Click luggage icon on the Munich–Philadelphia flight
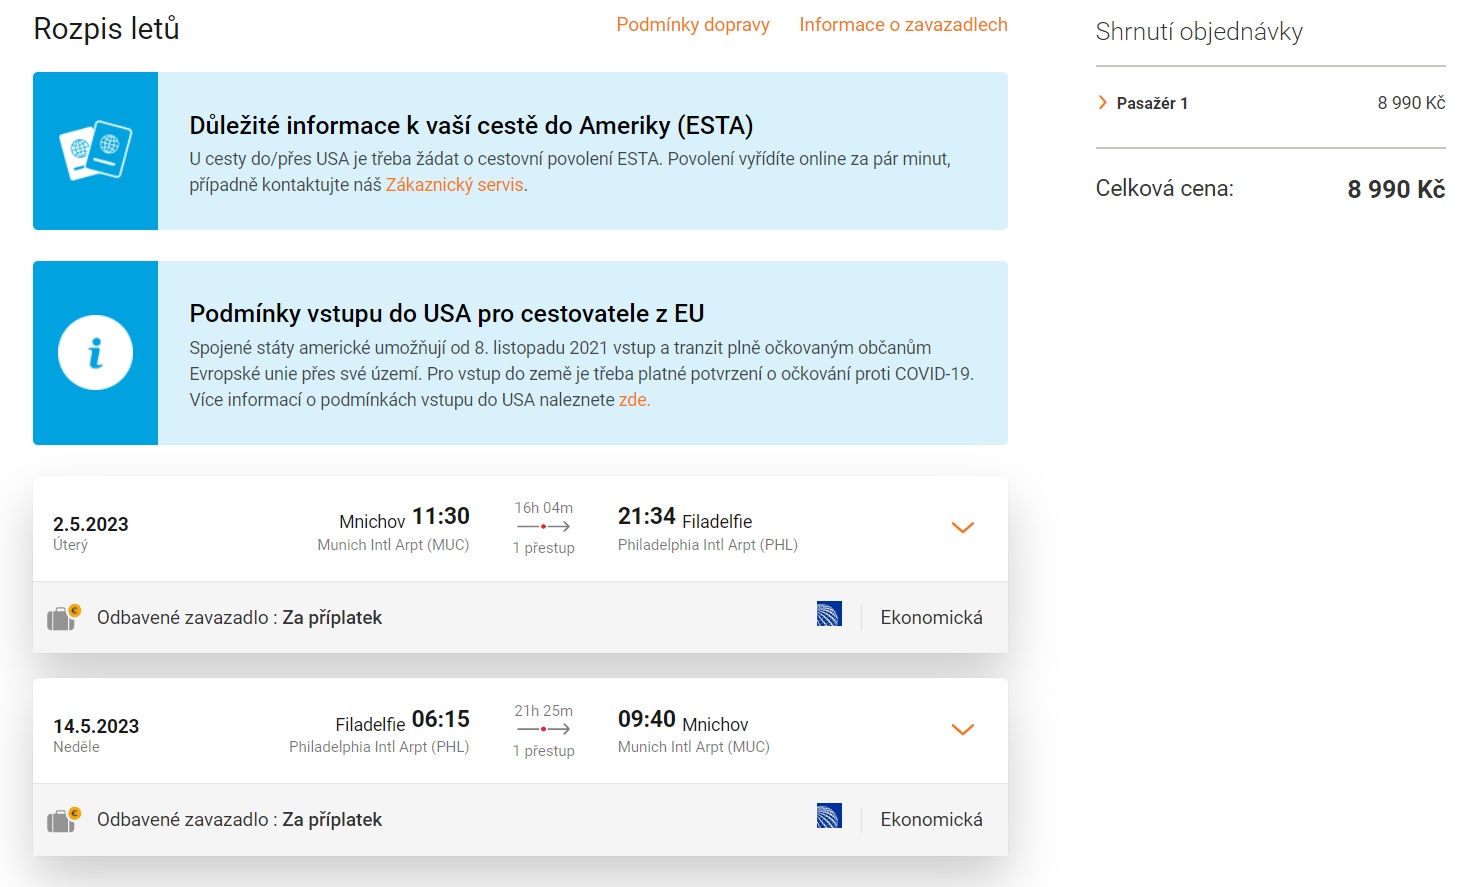1483x887 pixels. click(x=63, y=618)
